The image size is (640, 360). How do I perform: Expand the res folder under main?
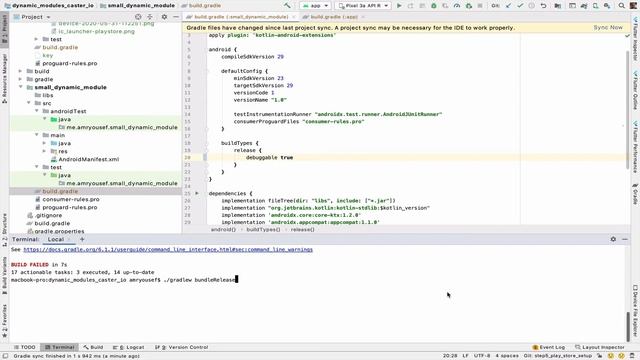(44, 151)
